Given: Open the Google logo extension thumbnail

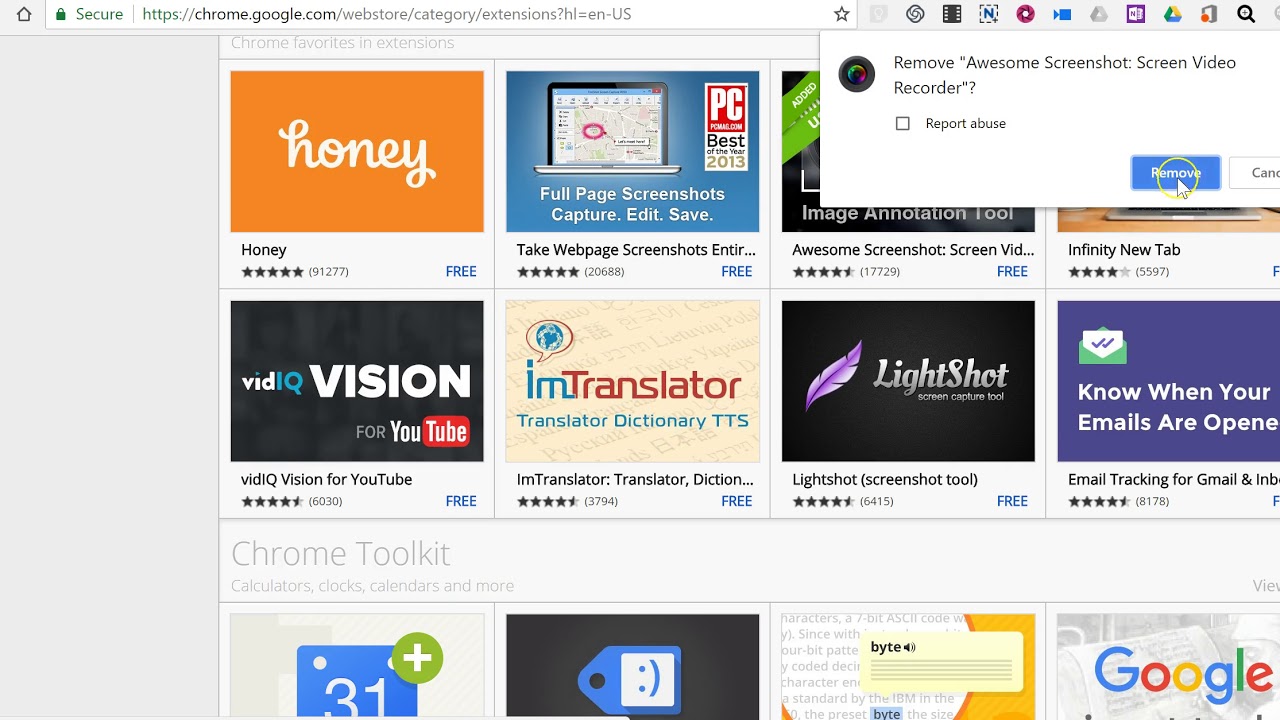Looking at the screenshot, I should click(x=1169, y=666).
